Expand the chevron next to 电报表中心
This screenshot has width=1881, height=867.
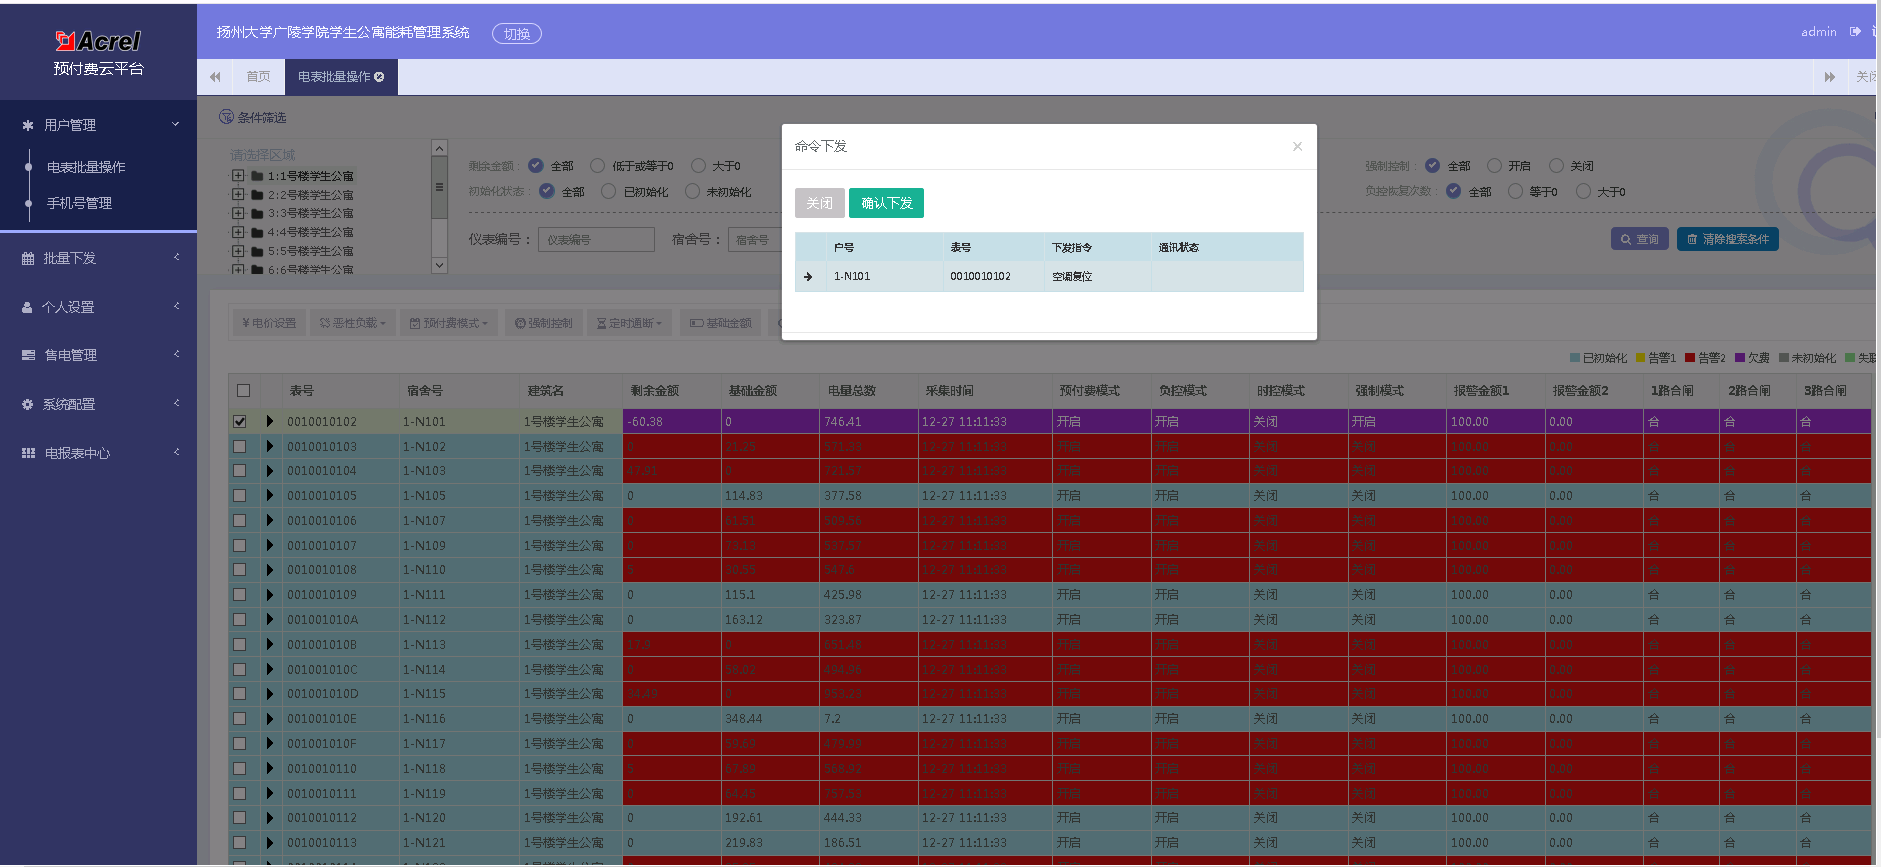[177, 452]
